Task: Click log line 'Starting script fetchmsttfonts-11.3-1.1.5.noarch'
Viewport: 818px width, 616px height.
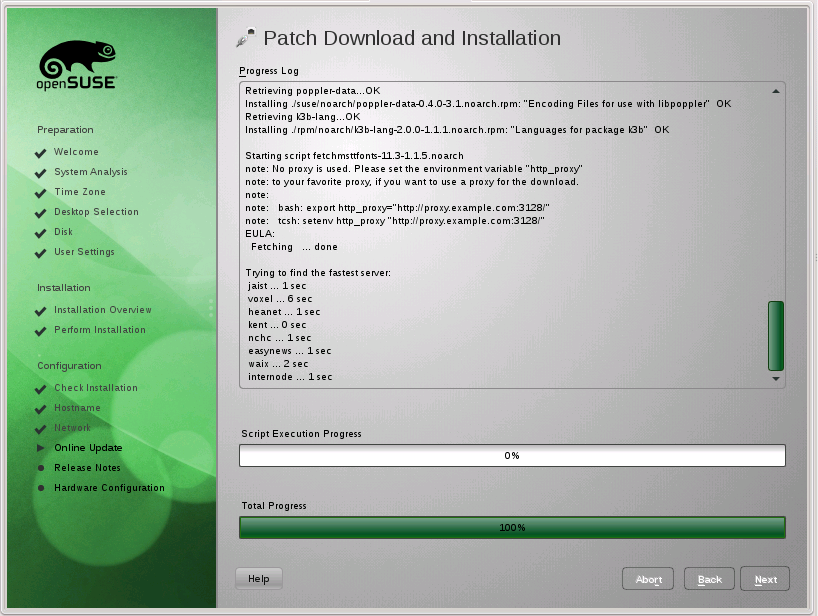Action: point(354,156)
